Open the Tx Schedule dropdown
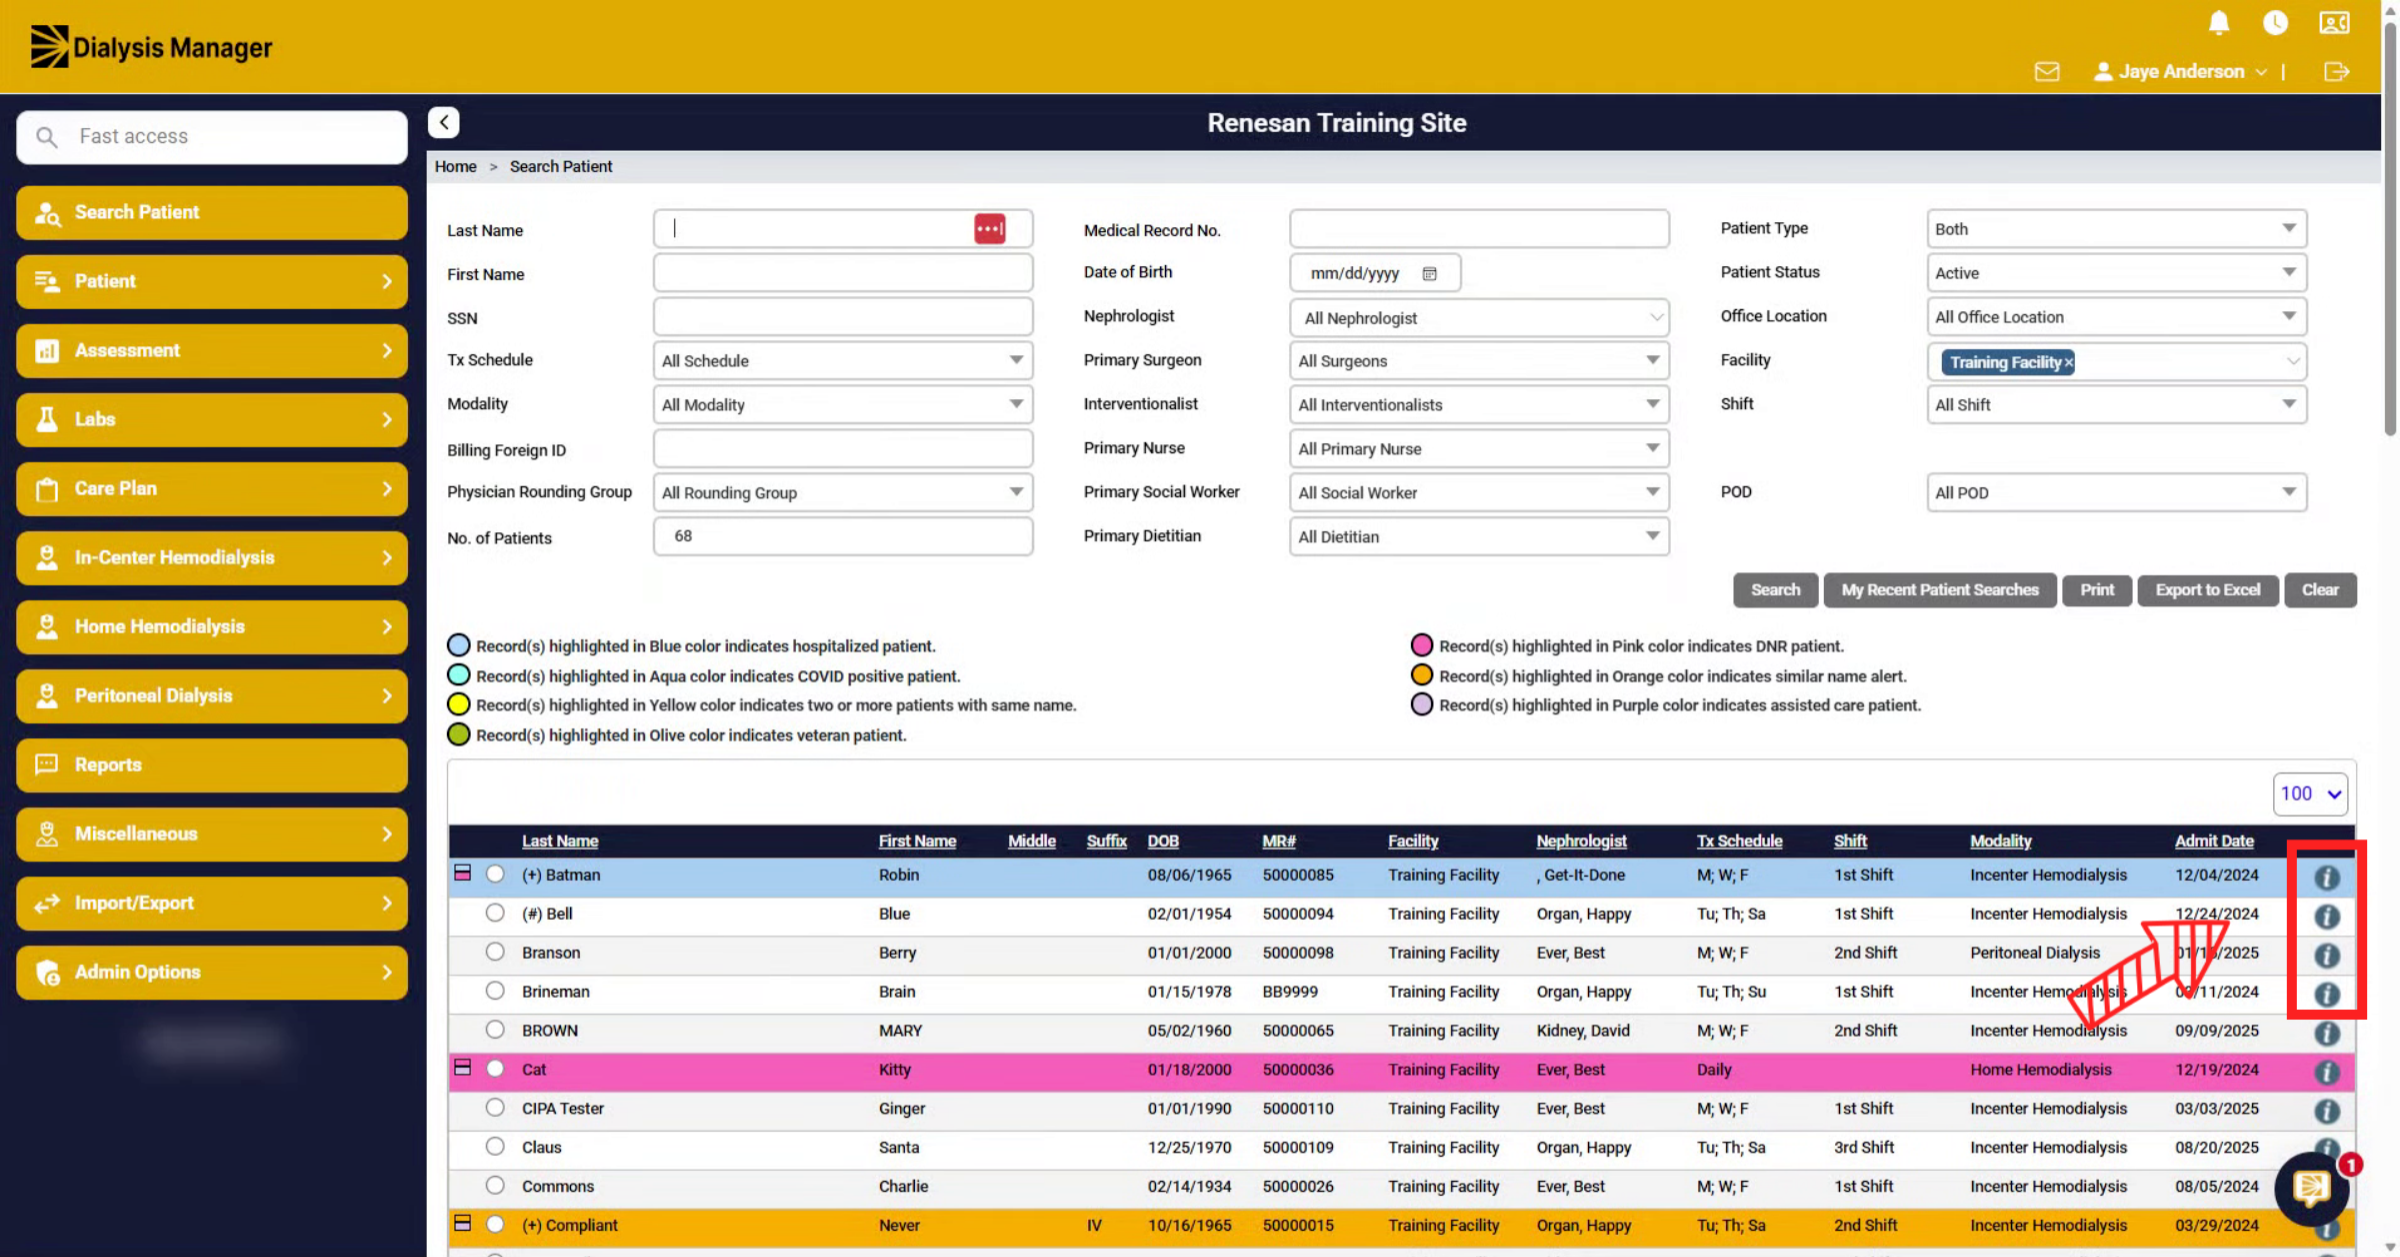 pos(843,361)
